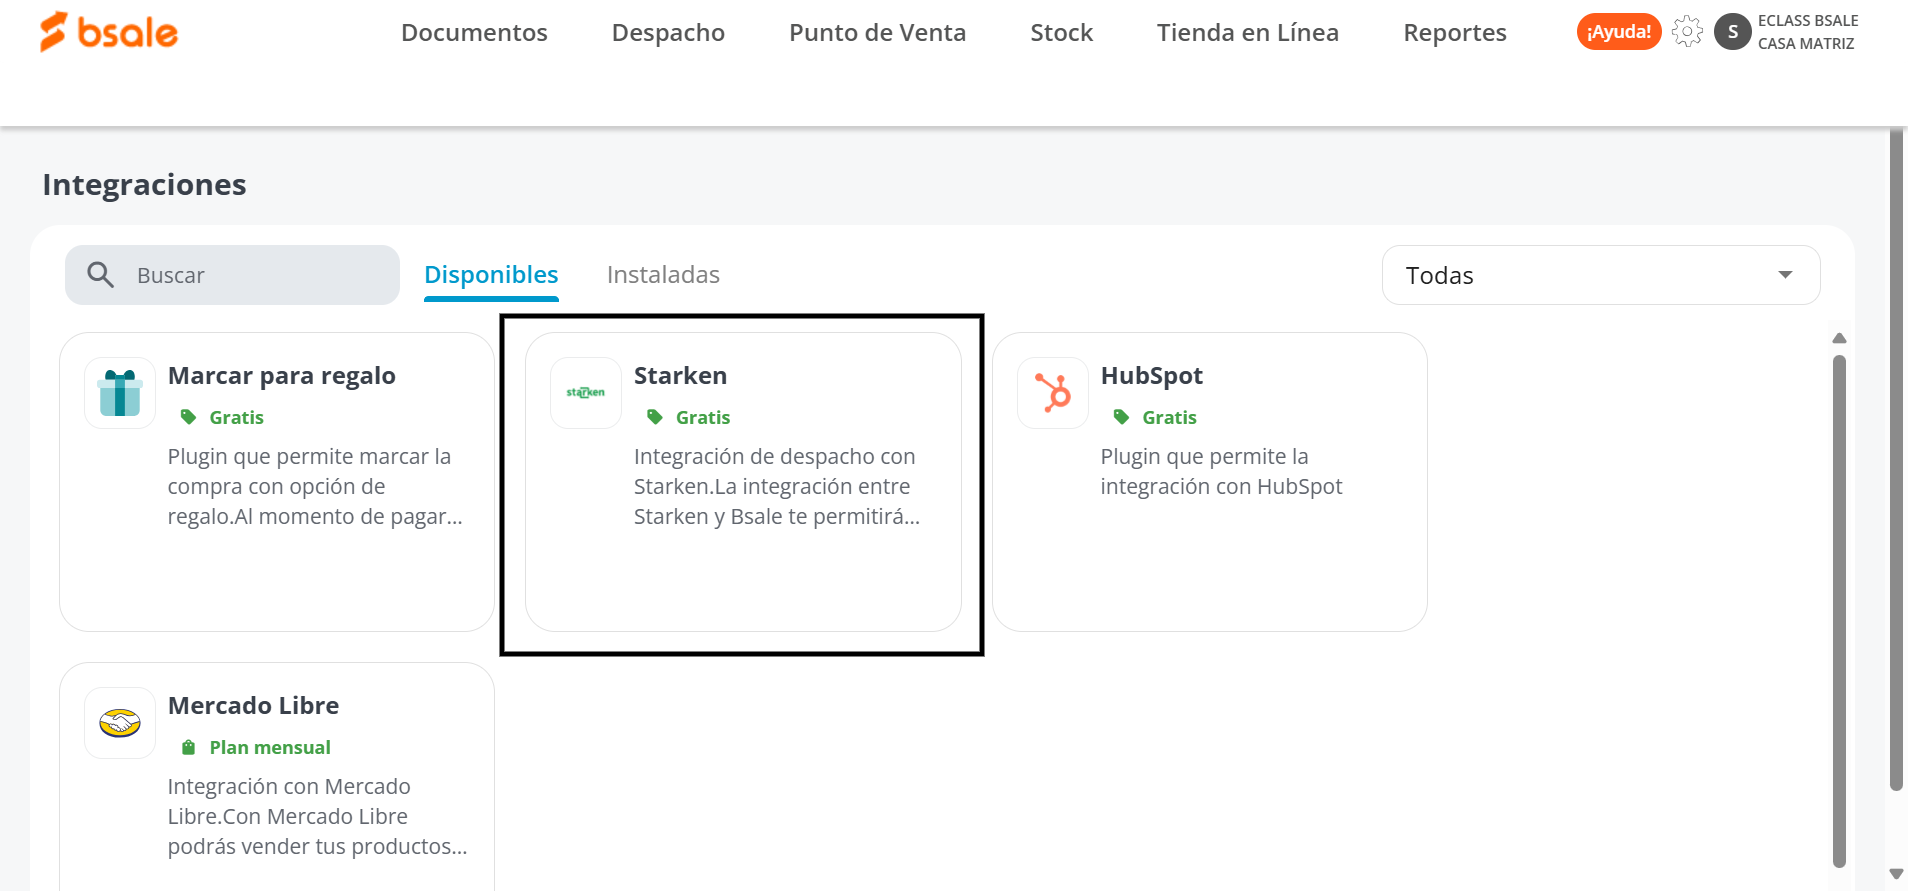Click the Marcar para regalo description text
Image resolution: width=1908 pixels, height=891 pixels.
tap(315, 487)
